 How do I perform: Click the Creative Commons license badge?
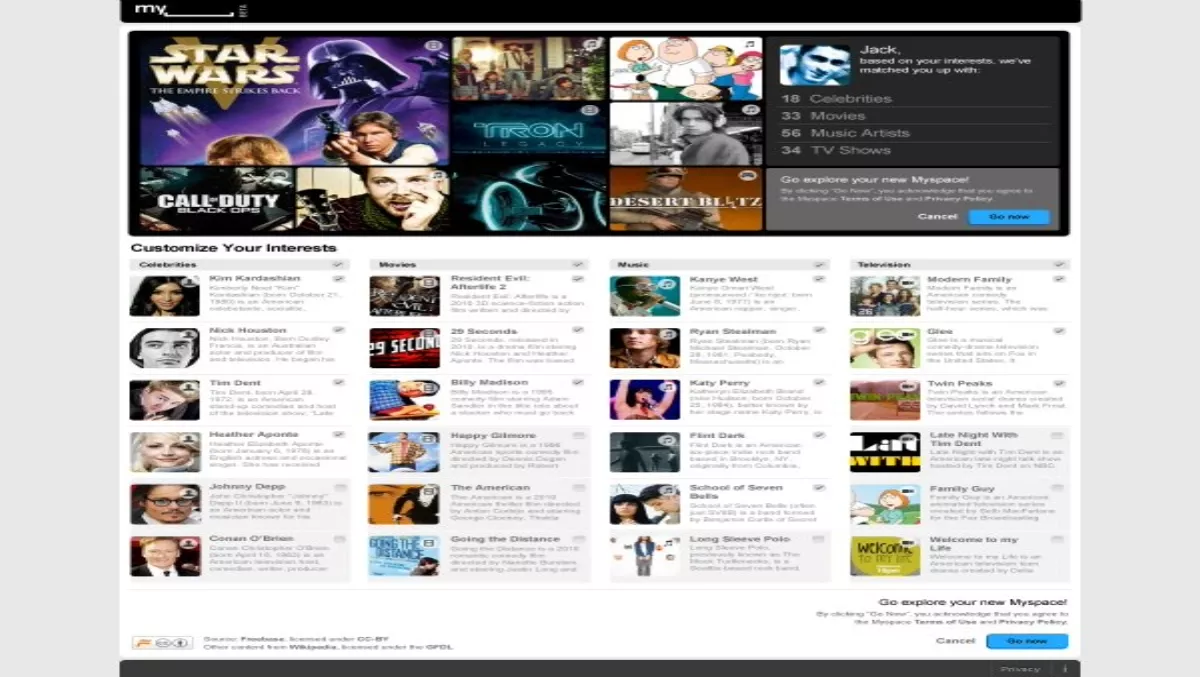(162, 642)
